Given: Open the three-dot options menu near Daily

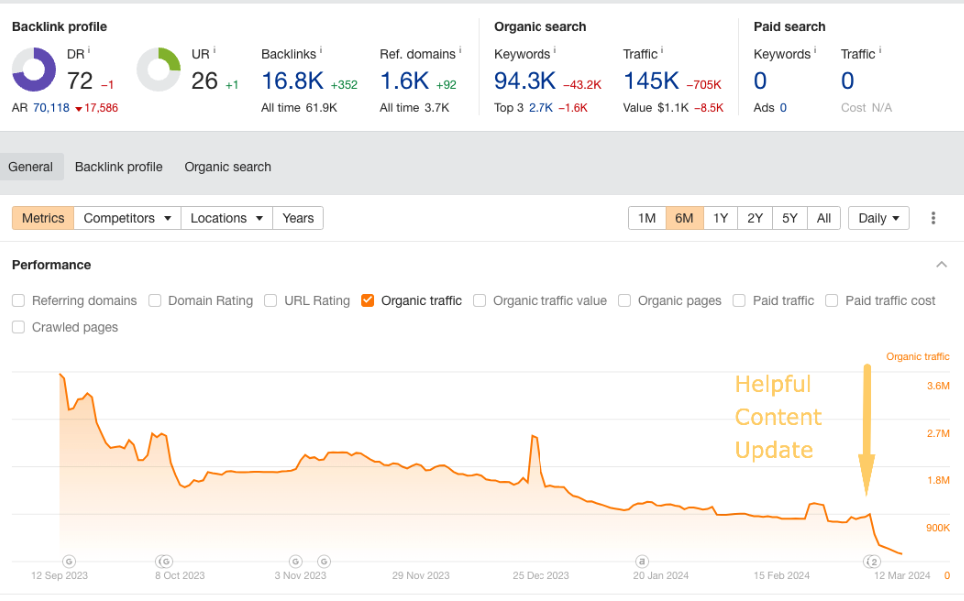Looking at the screenshot, I should [935, 217].
